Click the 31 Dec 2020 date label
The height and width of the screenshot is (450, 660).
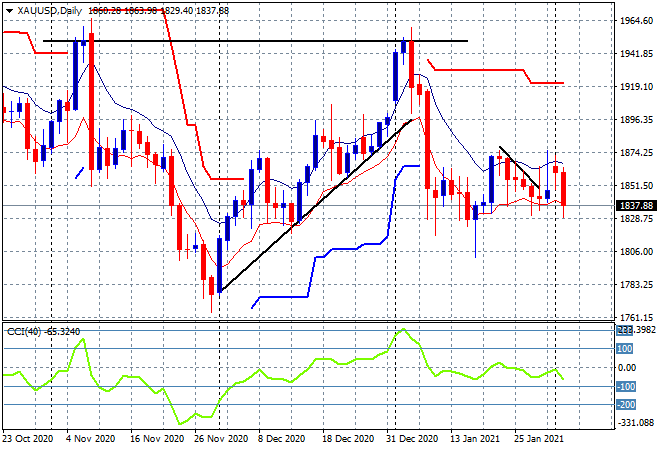(412, 438)
